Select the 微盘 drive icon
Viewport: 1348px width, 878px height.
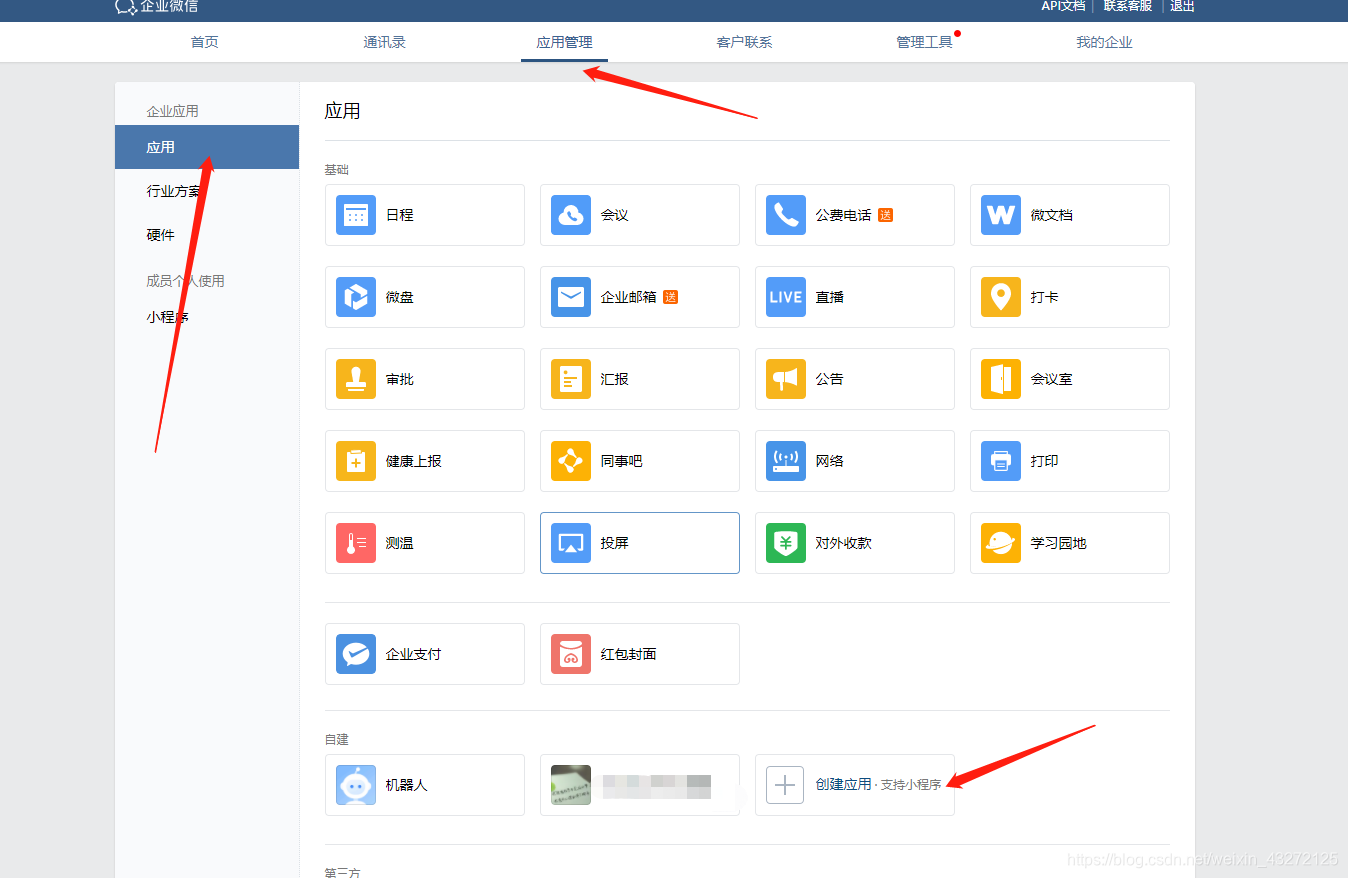[356, 297]
